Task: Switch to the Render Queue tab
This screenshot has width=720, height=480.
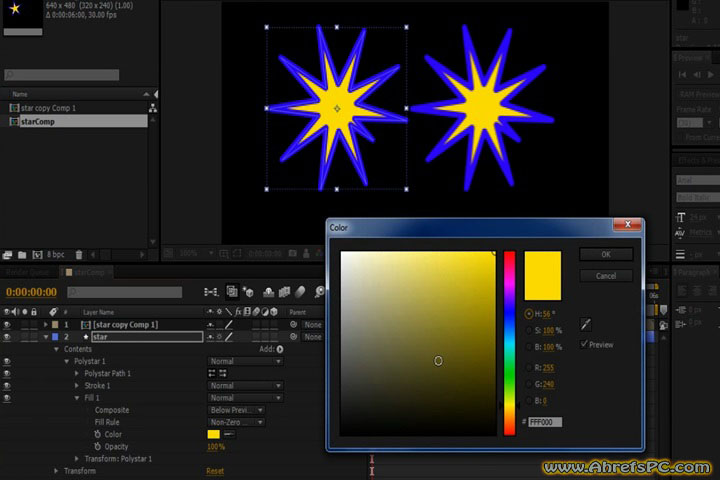Action: point(28,272)
